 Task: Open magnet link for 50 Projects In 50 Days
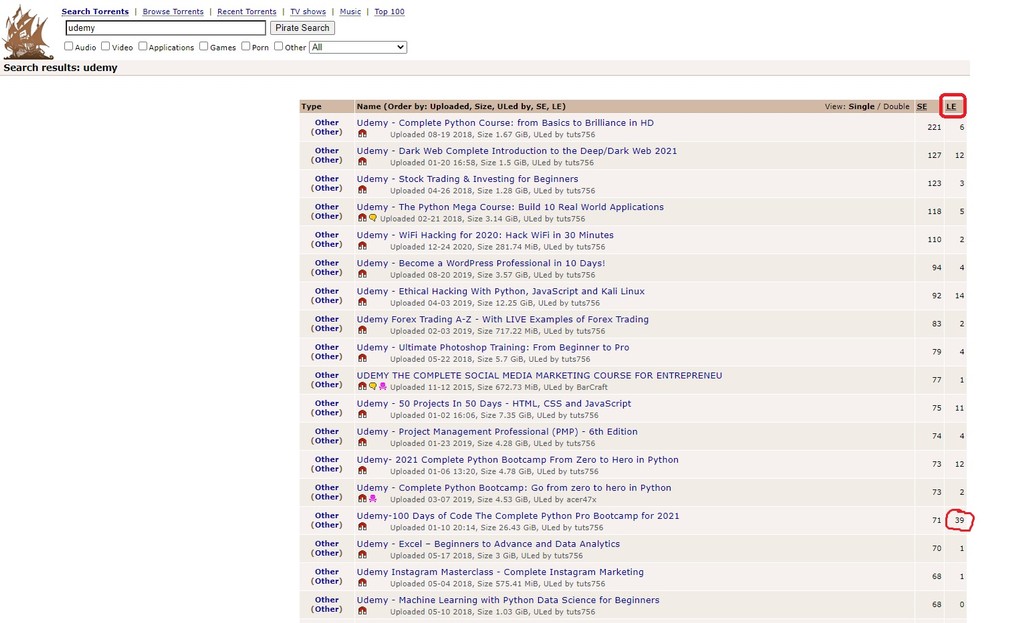tap(362, 415)
